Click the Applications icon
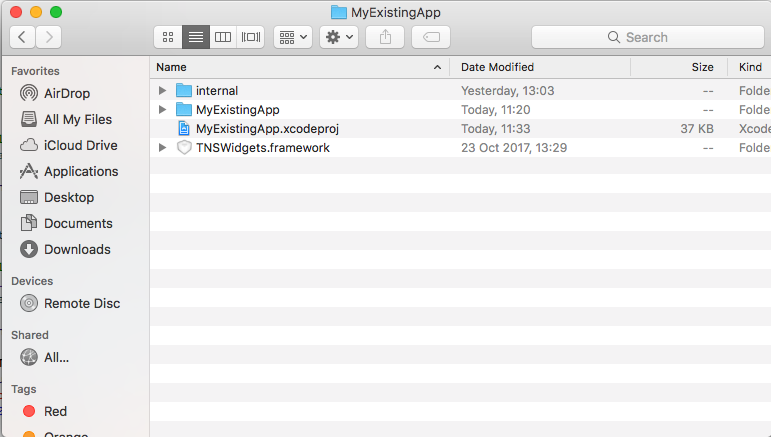The width and height of the screenshot is (771, 437). (x=29, y=171)
